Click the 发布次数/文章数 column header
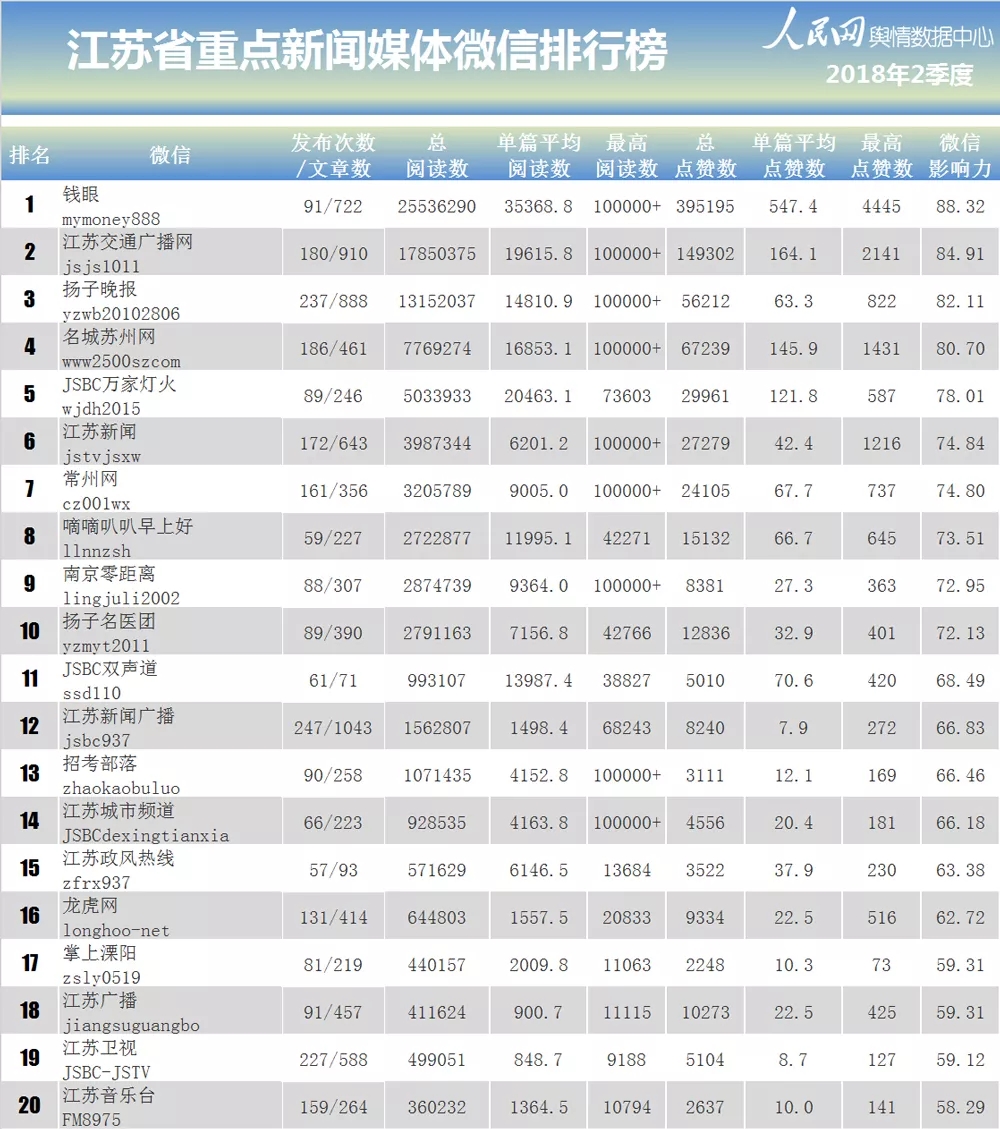Viewport: 1000px width, 1129px height. 333,155
